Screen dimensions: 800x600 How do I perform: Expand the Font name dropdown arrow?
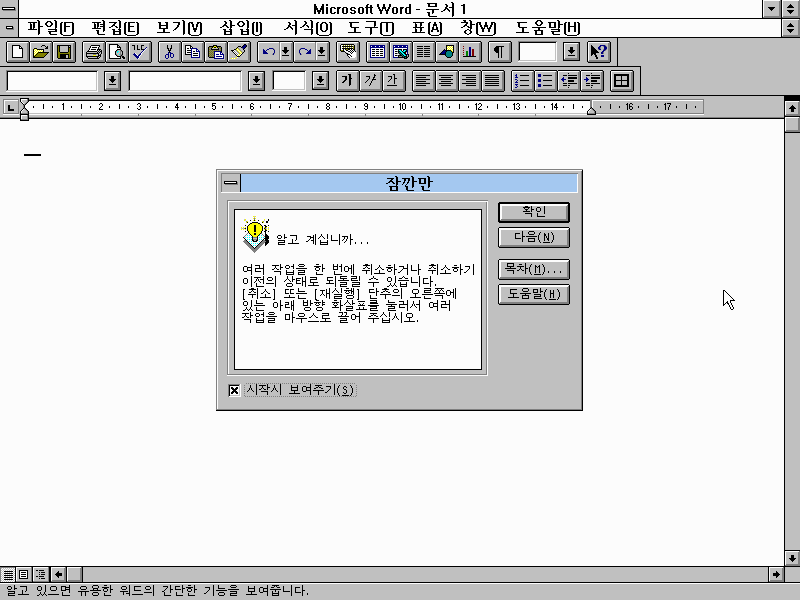tap(256, 81)
